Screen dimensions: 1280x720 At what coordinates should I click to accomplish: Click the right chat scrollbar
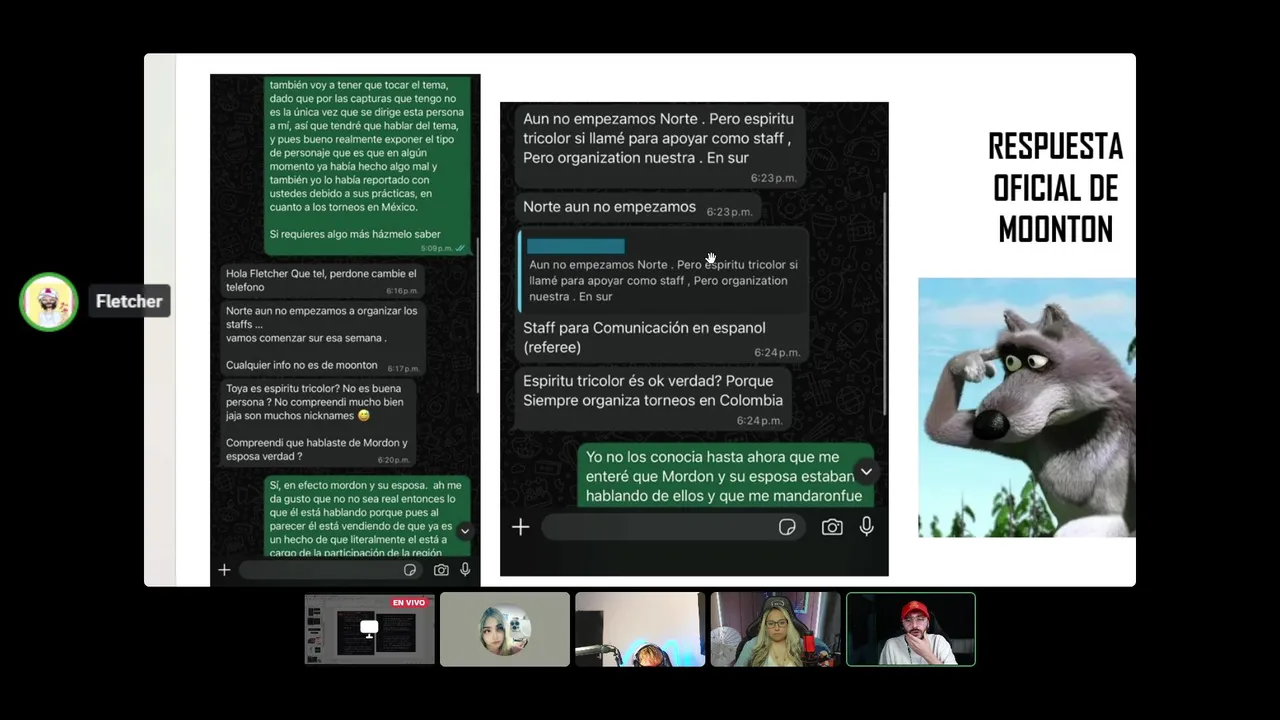coord(884,305)
